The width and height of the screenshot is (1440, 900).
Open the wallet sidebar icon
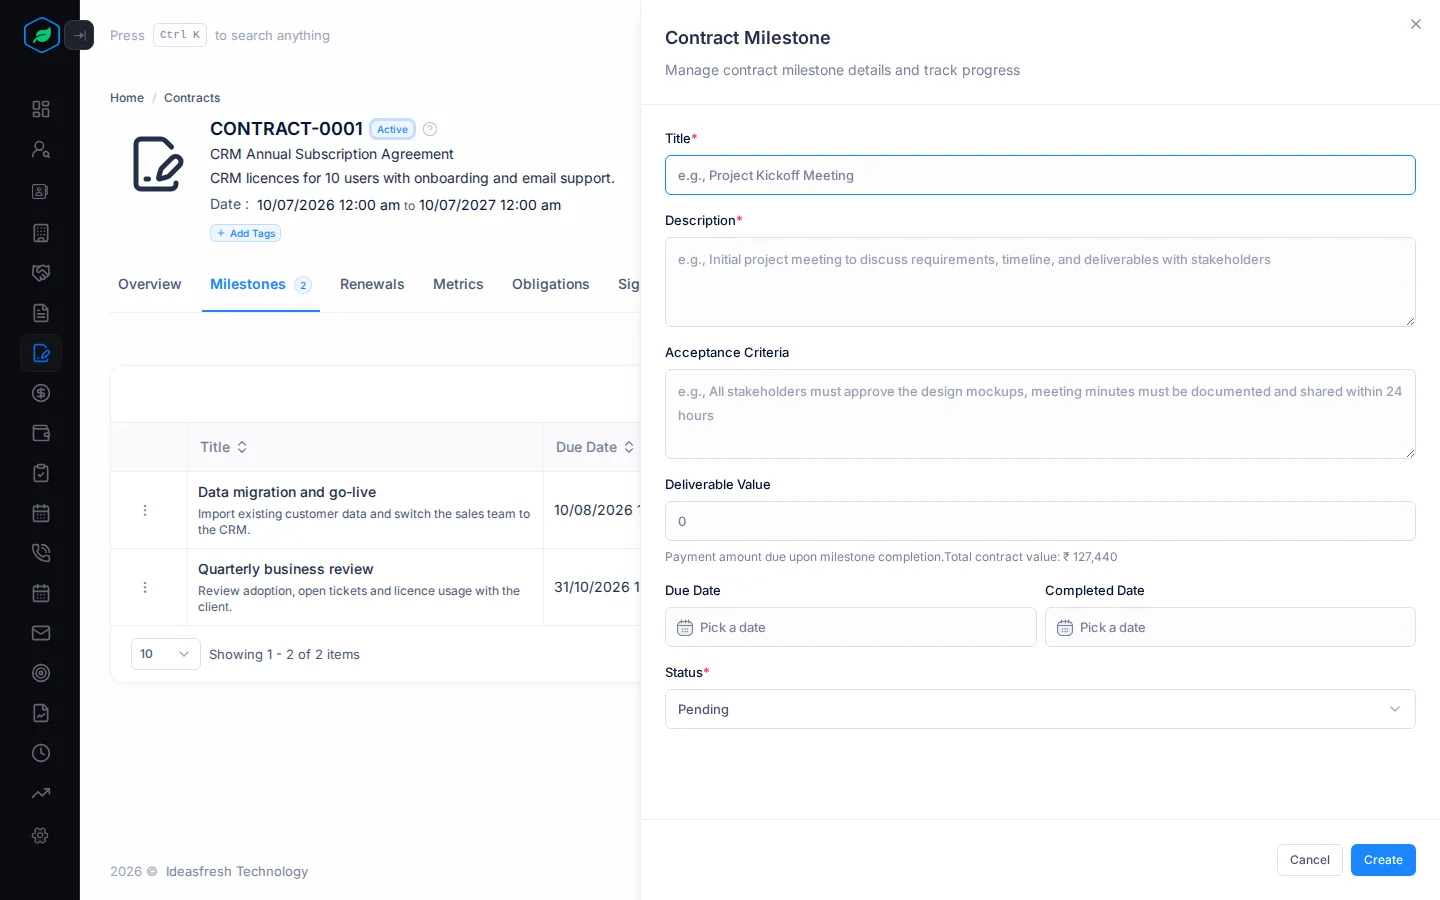point(41,433)
